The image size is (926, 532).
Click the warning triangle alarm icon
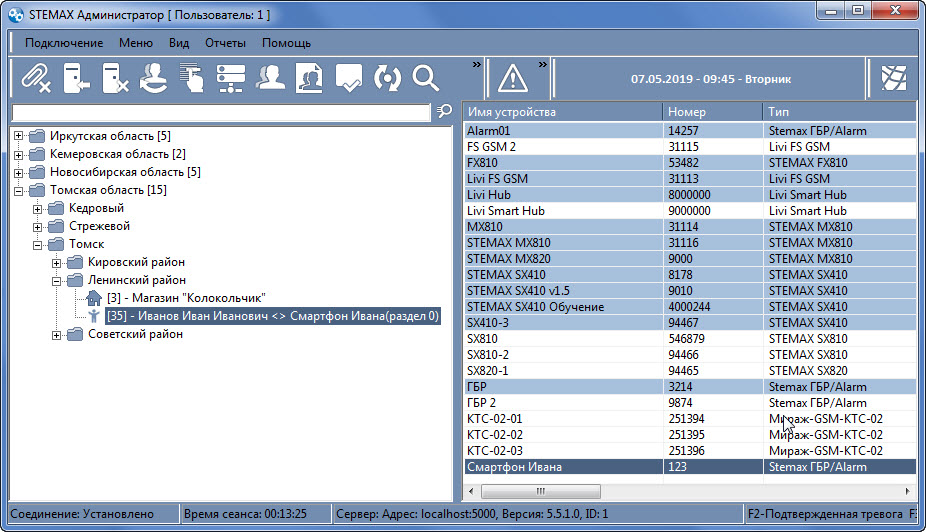coord(513,78)
